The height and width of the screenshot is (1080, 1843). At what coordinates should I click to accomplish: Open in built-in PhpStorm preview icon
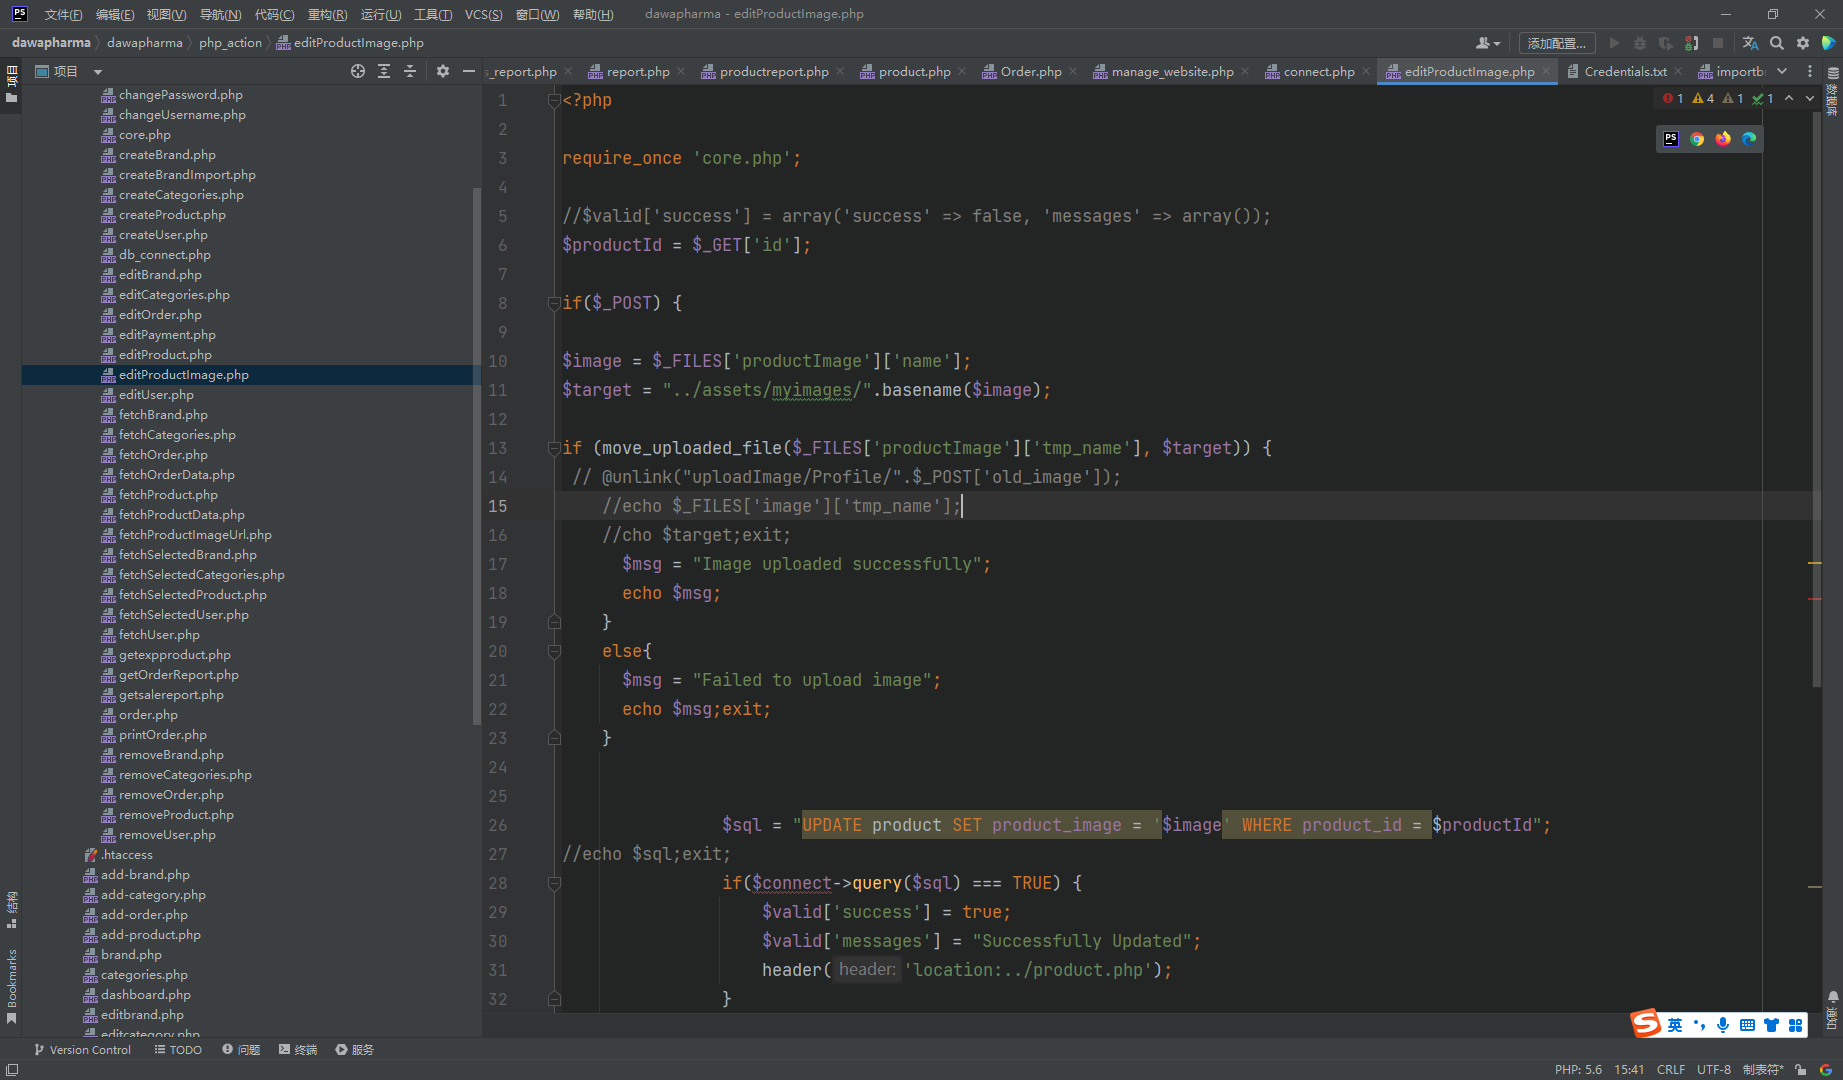pyautogui.click(x=1671, y=139)
